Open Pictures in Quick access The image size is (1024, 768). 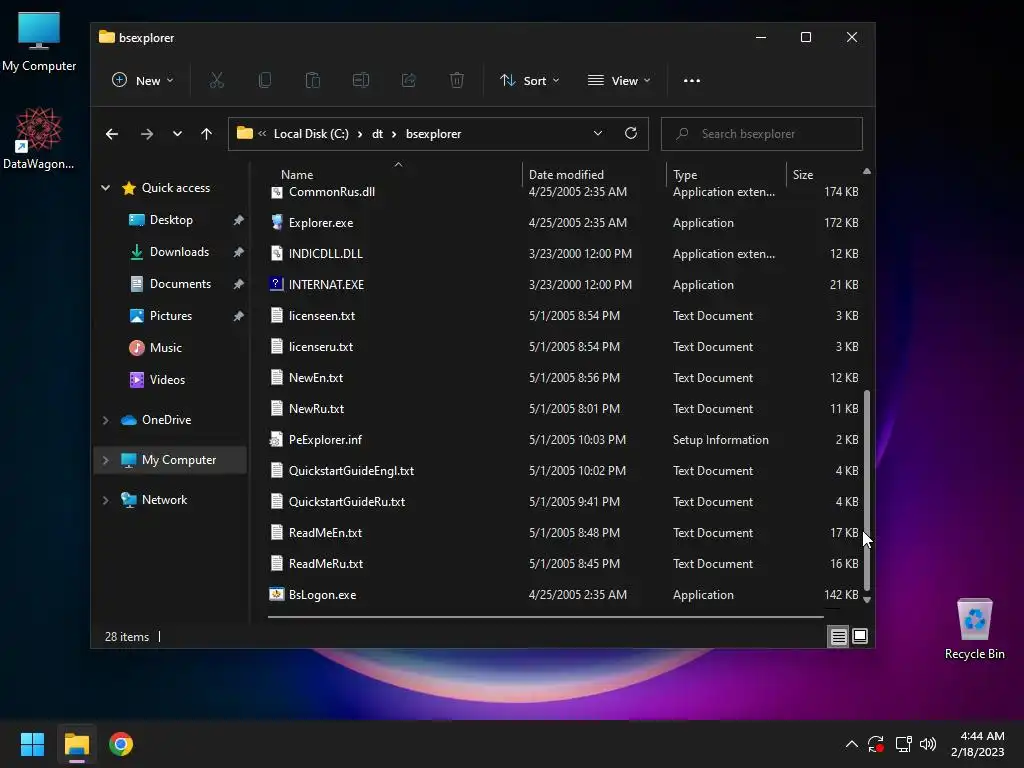[x=171, y=316]
